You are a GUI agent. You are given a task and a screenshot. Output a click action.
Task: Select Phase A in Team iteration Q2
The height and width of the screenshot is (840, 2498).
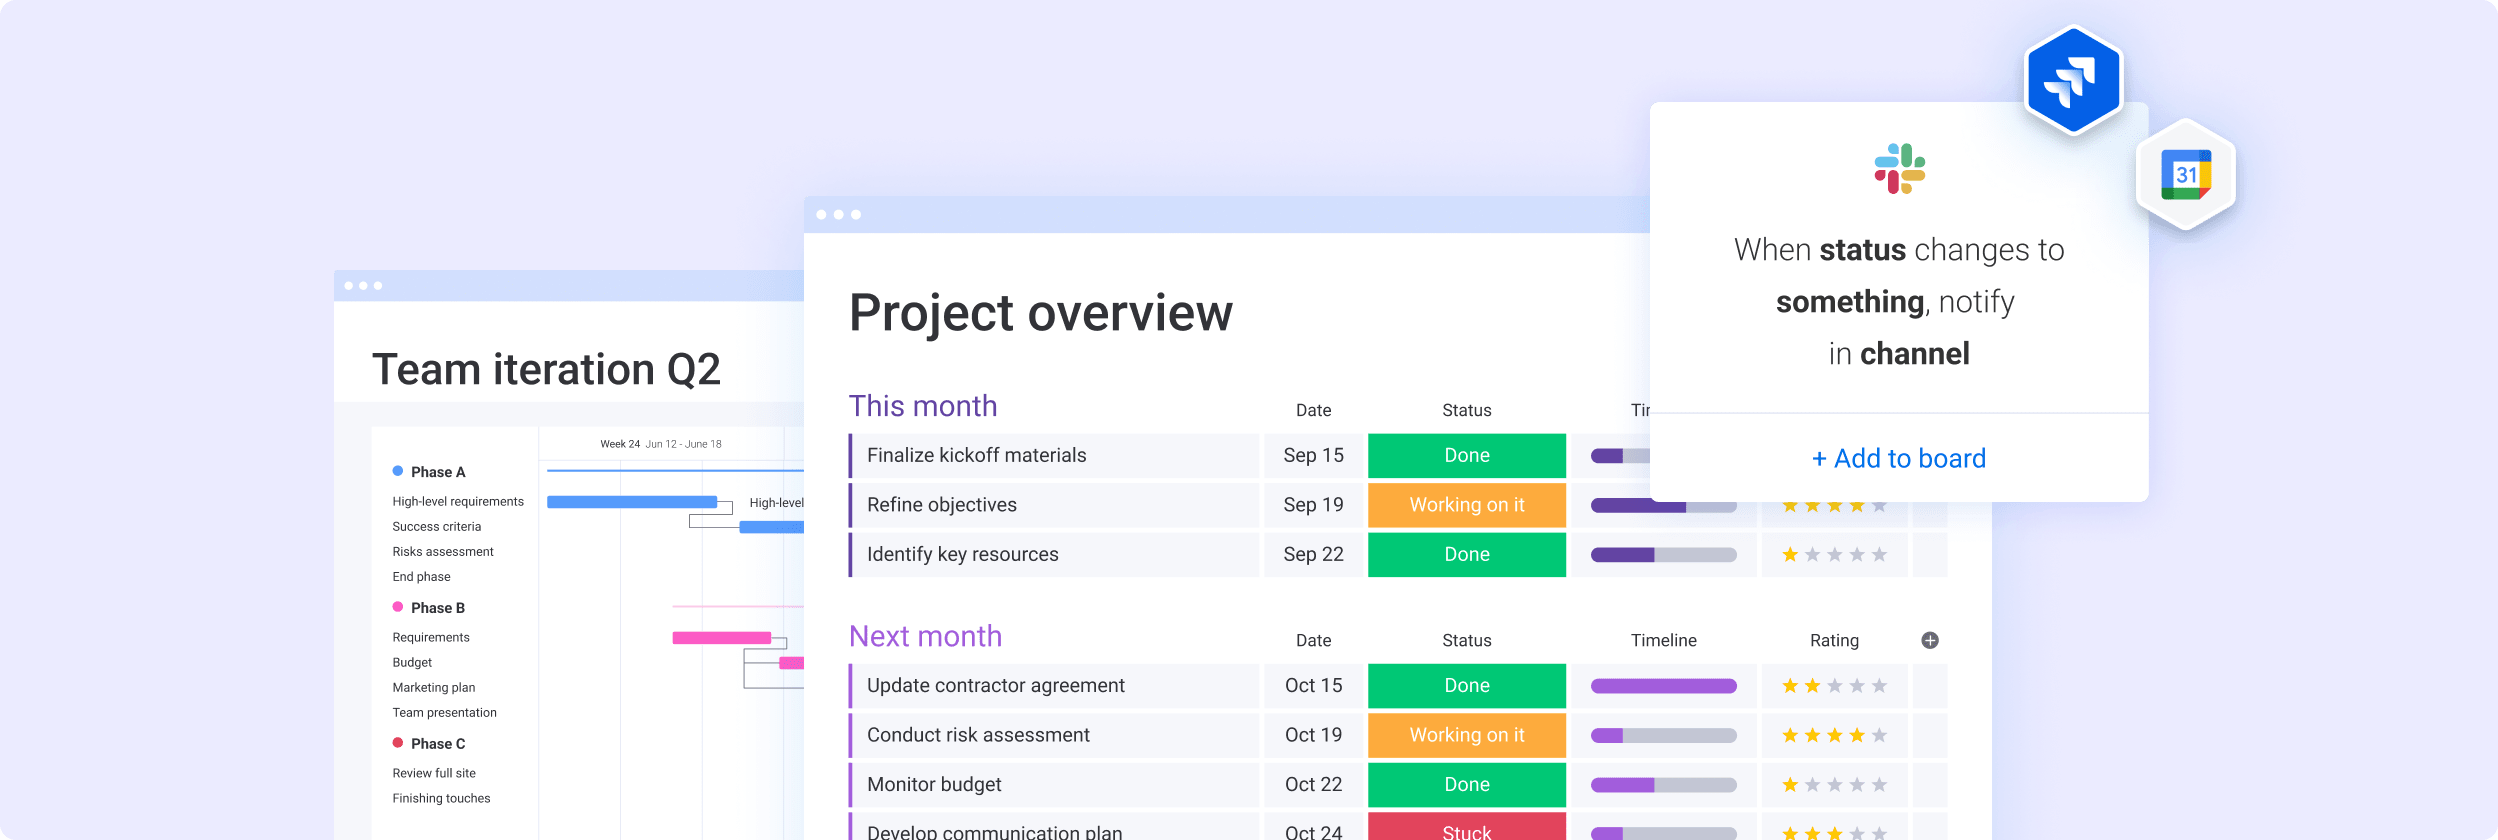(438, 472)
